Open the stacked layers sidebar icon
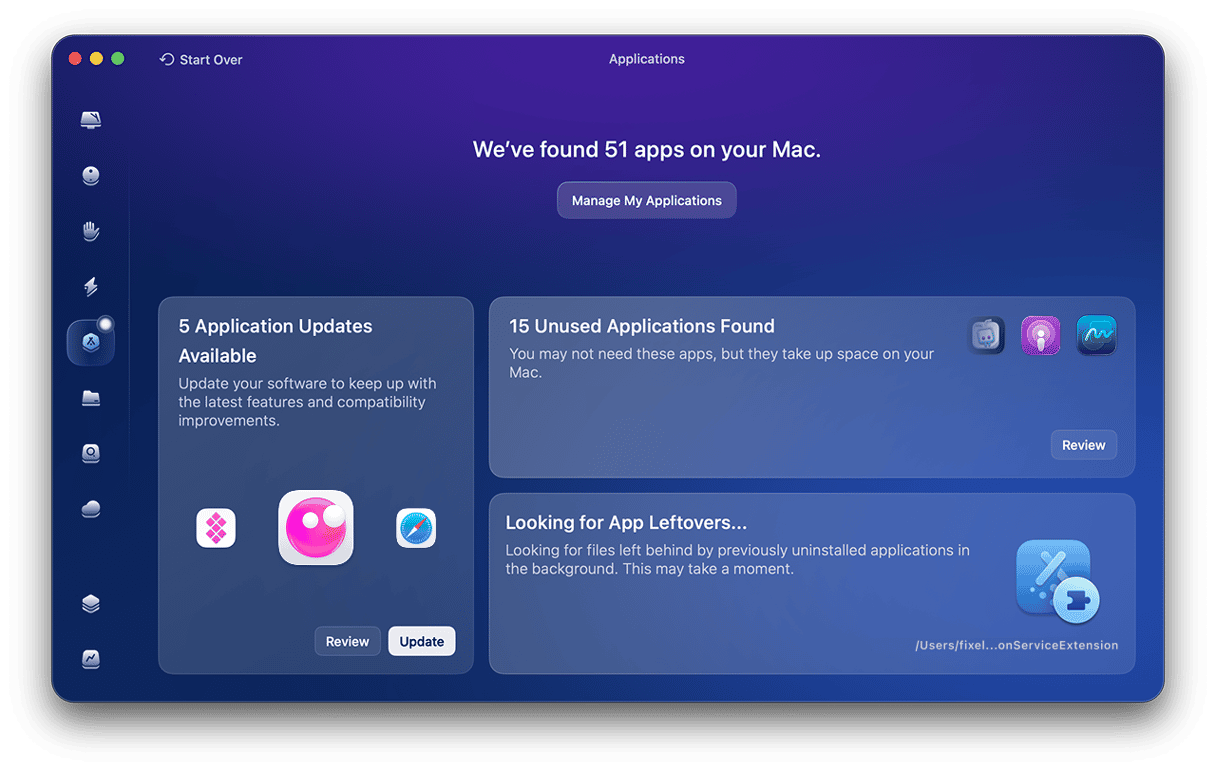Image resolution: width=1216 pixels, height=771 pixels. click(91, 604)
